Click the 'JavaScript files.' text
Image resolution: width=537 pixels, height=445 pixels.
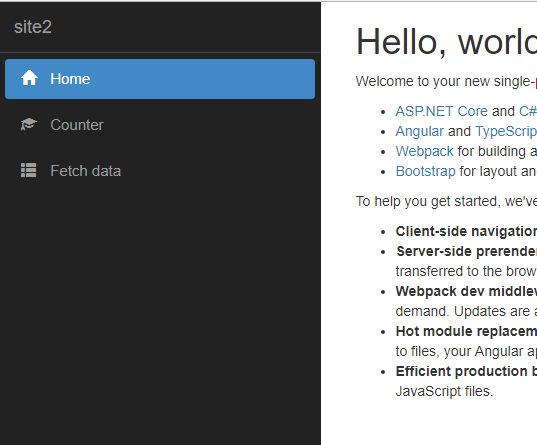coord(444,391)
